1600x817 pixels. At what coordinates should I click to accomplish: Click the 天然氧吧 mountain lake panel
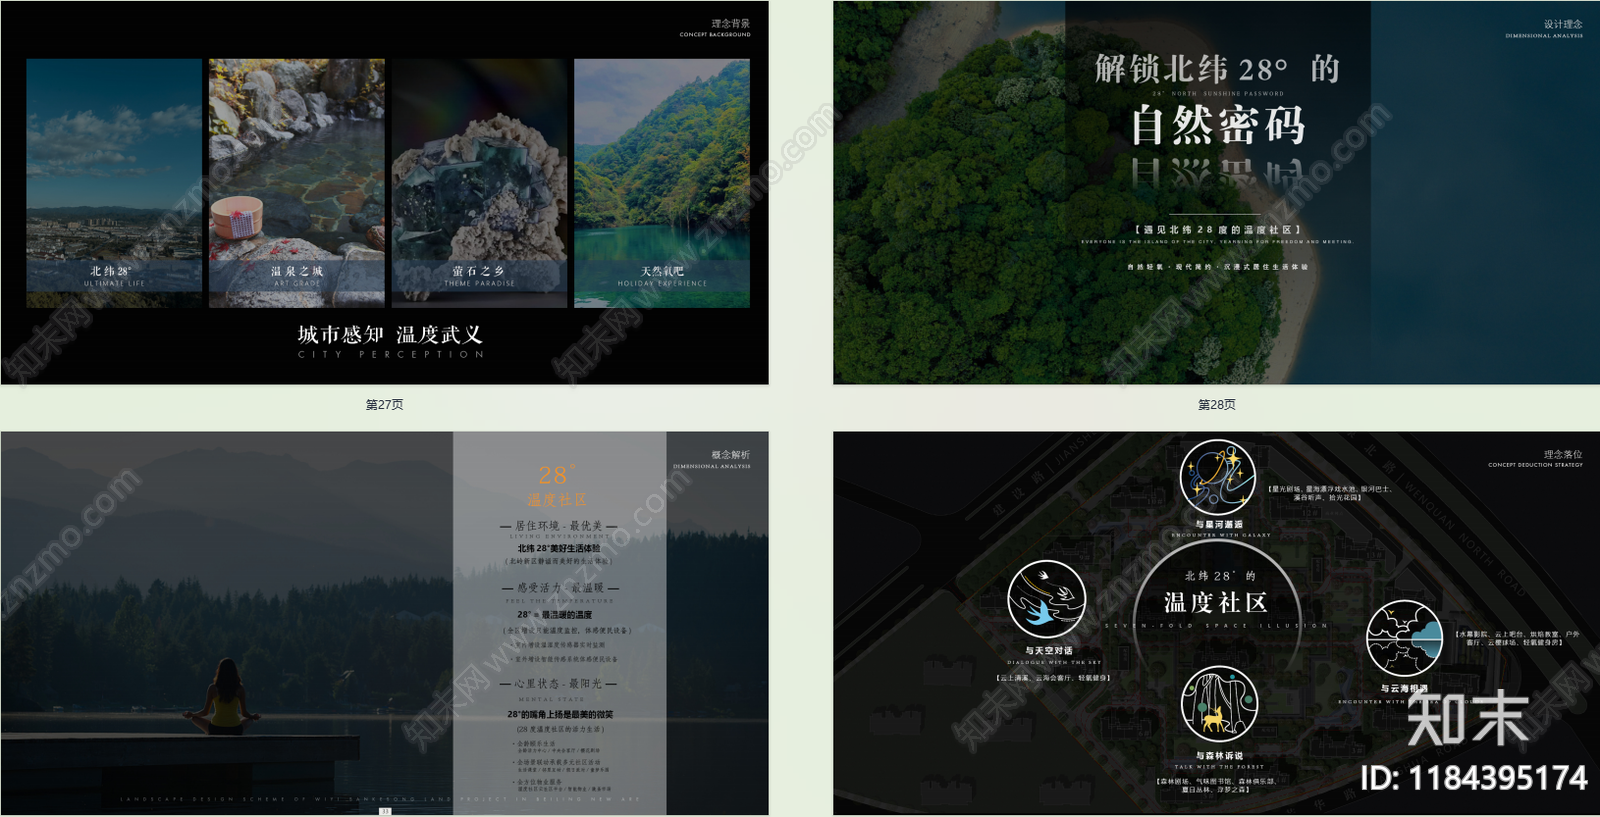(x=662, y=183)
